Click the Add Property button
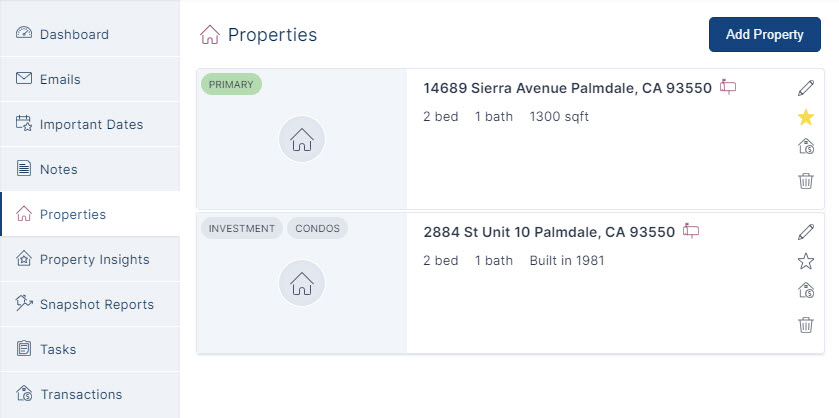Screen dimensions: 839x418 764,34
